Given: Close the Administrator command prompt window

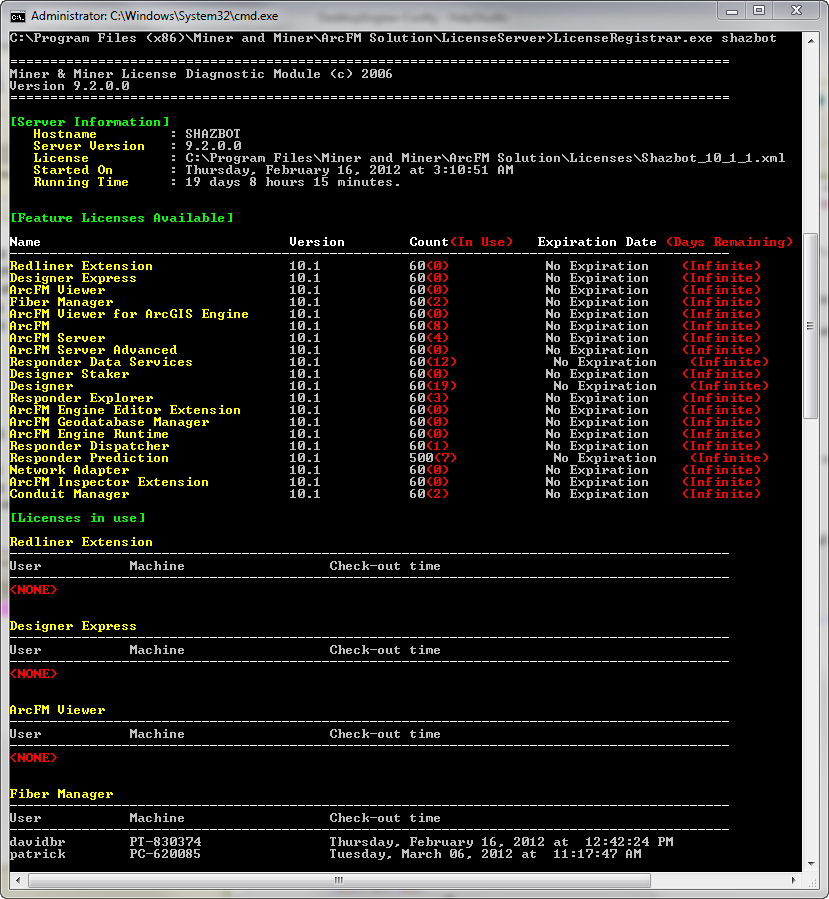Looking at the screenshot, I should click(x=795, y=11).
